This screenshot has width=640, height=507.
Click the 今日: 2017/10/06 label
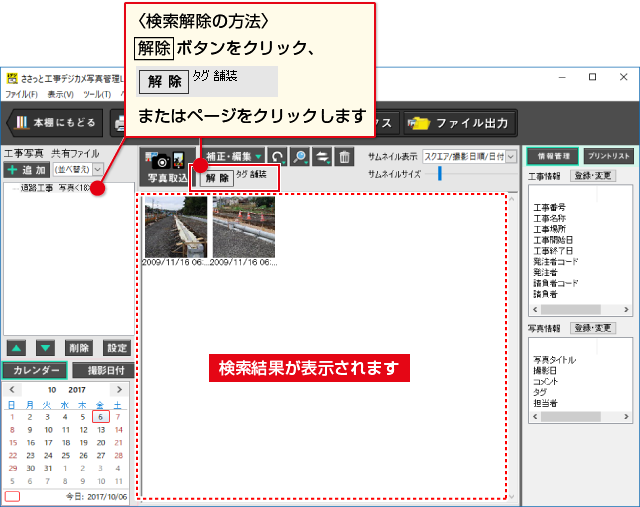[x=96, y=497]
